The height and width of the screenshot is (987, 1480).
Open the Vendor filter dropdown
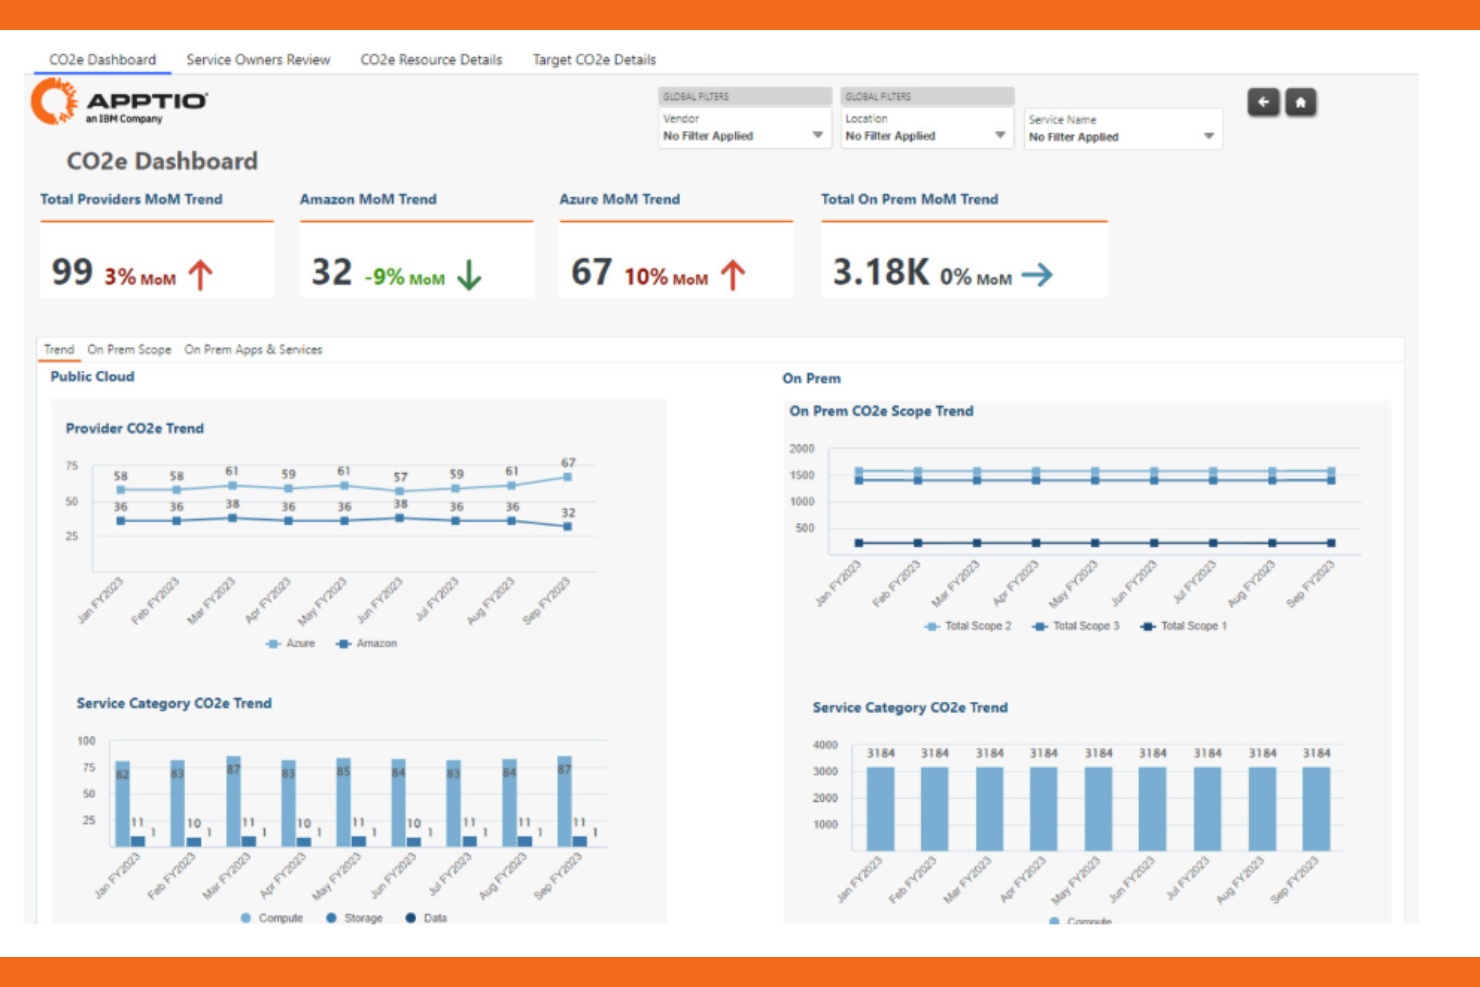(x=744, y=128)
